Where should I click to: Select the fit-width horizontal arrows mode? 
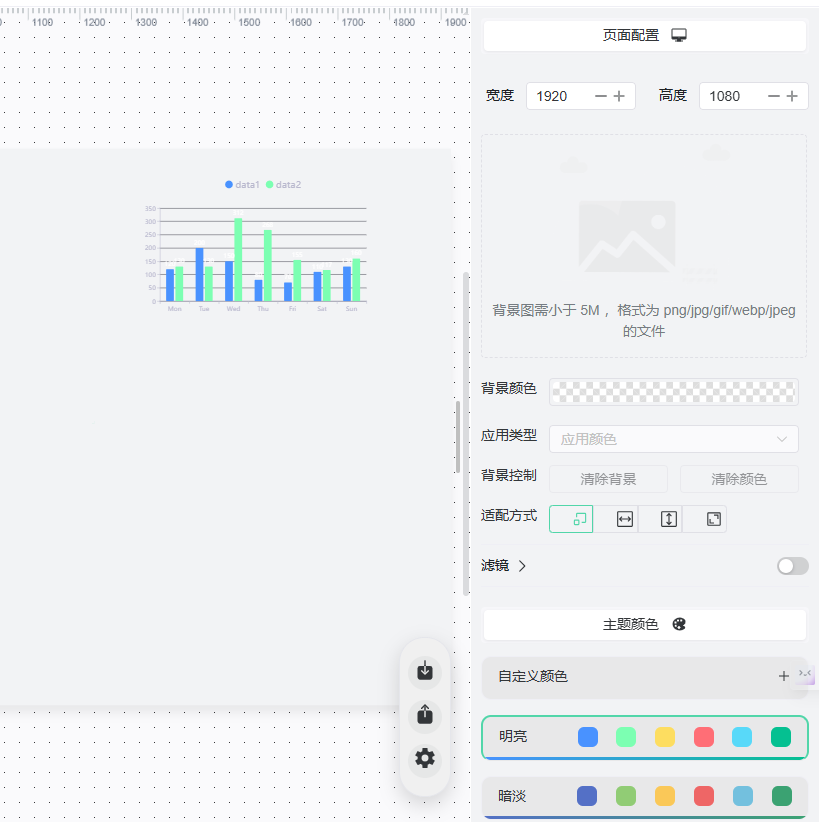pos(624,519)
